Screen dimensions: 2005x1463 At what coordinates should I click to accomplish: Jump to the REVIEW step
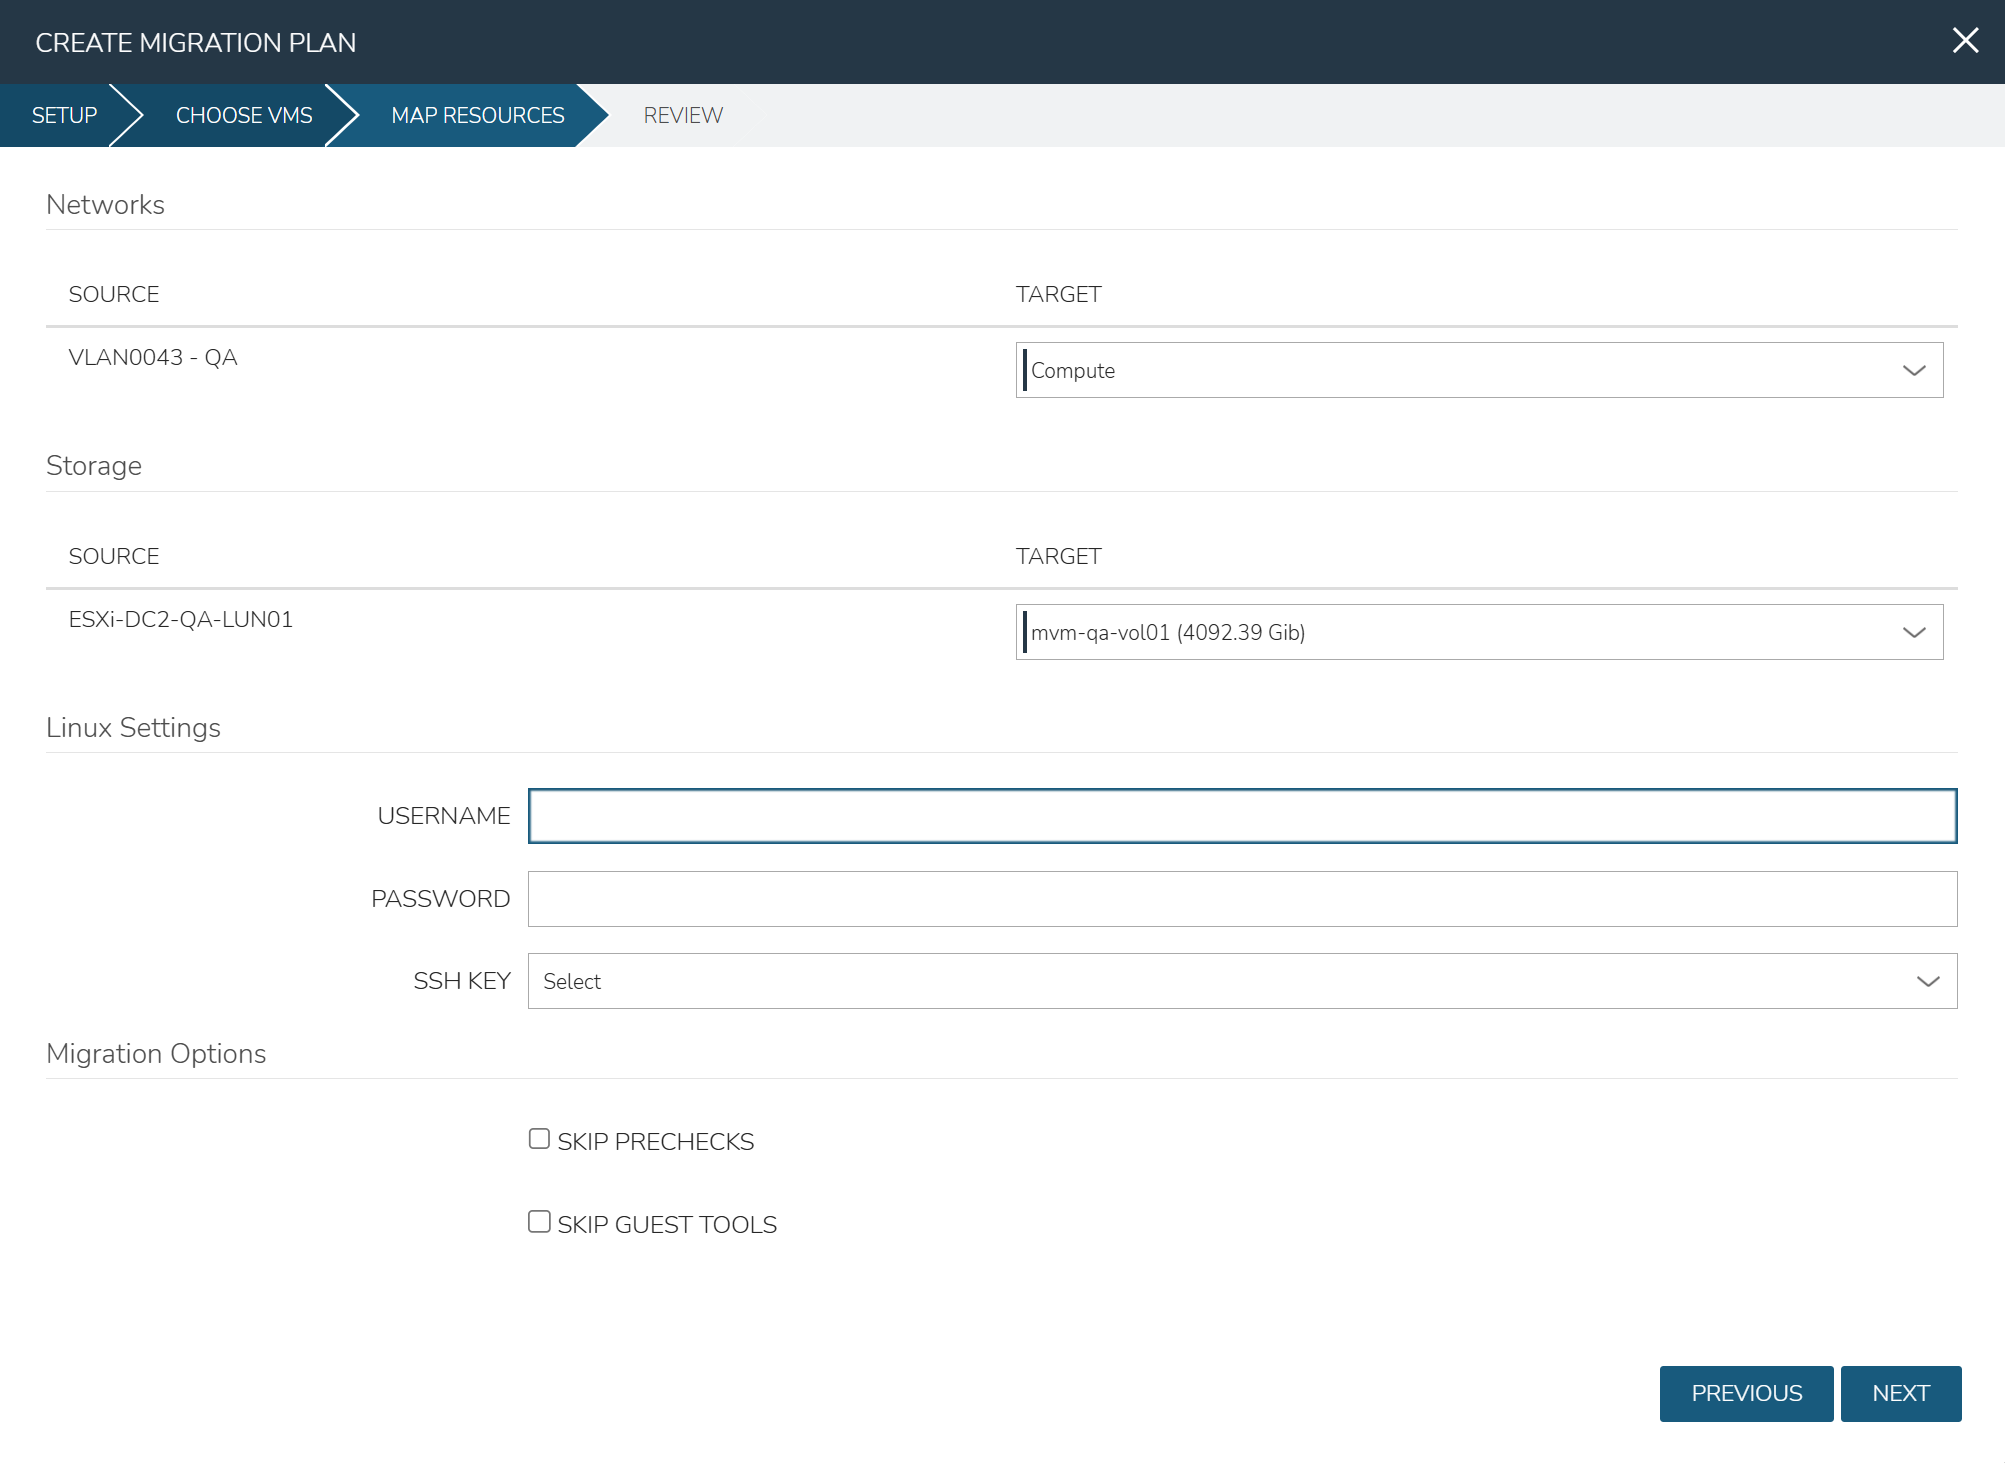tap(683, 116)
